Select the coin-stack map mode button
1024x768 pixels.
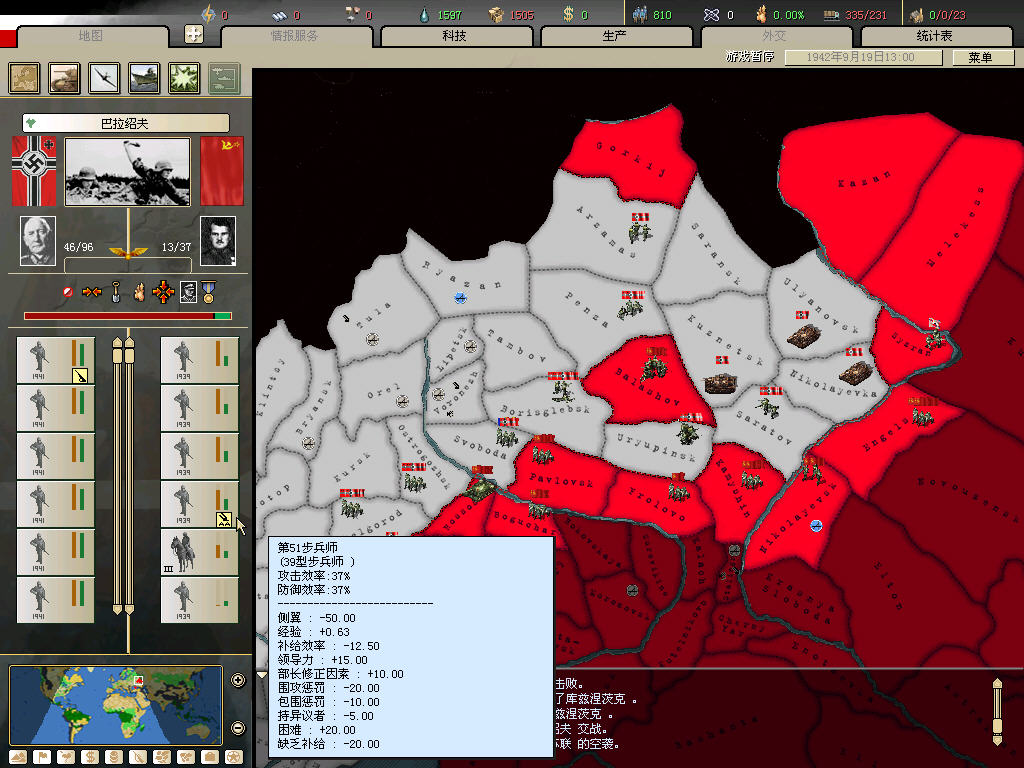click(114, 757)
